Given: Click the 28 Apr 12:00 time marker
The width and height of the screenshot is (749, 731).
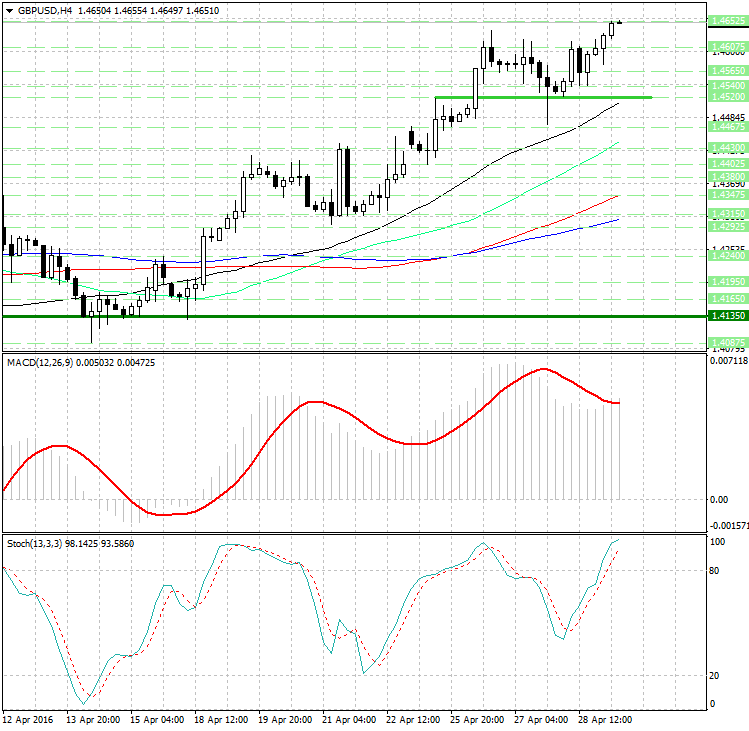Looking at the screenshot, I should (606, 720).
